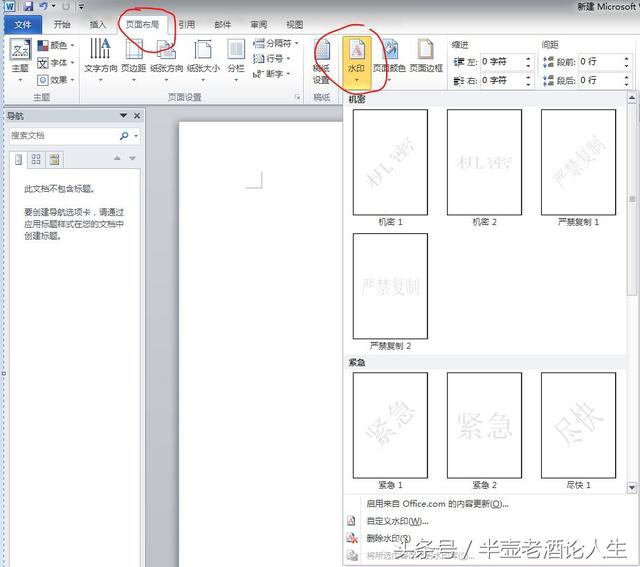This screenshot has width=640, height=567.
Task: Click the navigation search document field
Action: (x=64, y=135)
